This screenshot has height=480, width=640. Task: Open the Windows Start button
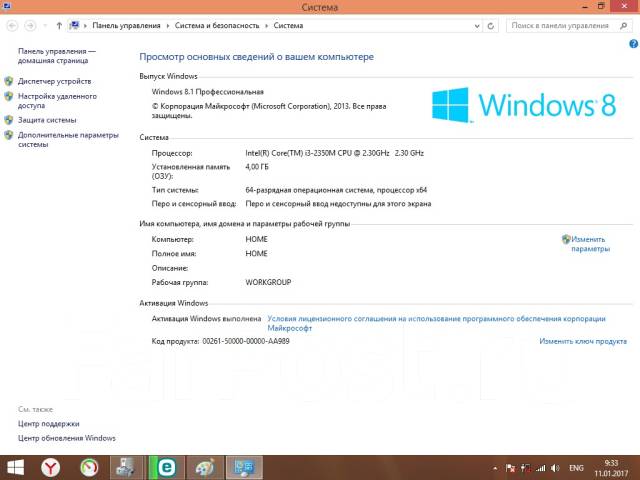(14, 467)
